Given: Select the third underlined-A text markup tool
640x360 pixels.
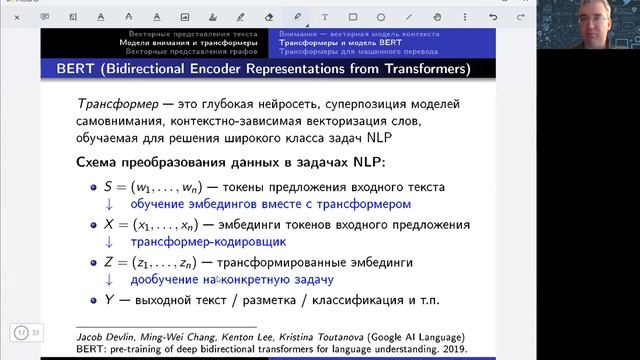Looking at the screenshot, I should [x=157, y=17].
